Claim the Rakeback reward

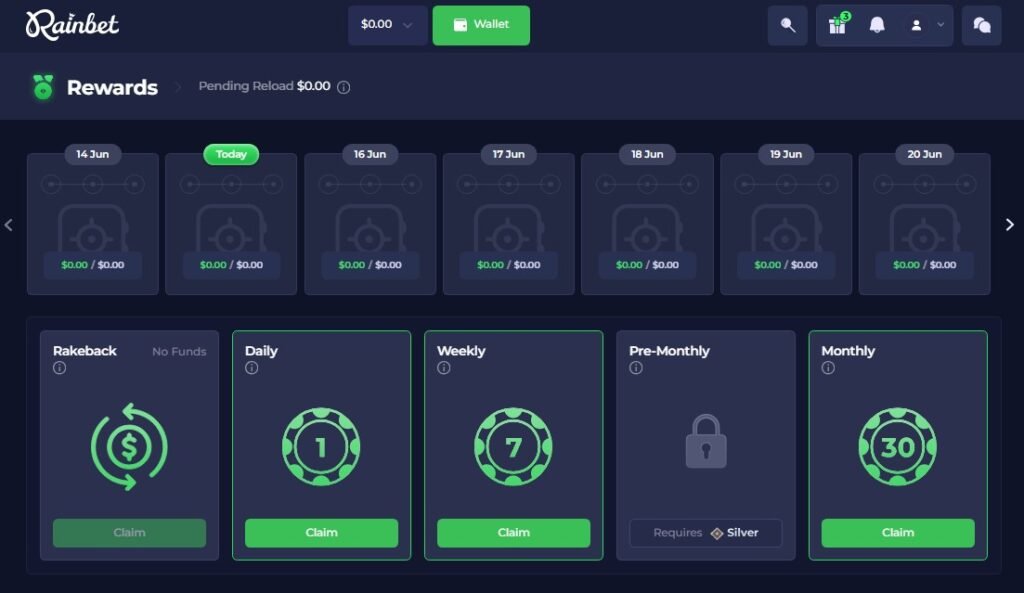click(x=129, y=533)
